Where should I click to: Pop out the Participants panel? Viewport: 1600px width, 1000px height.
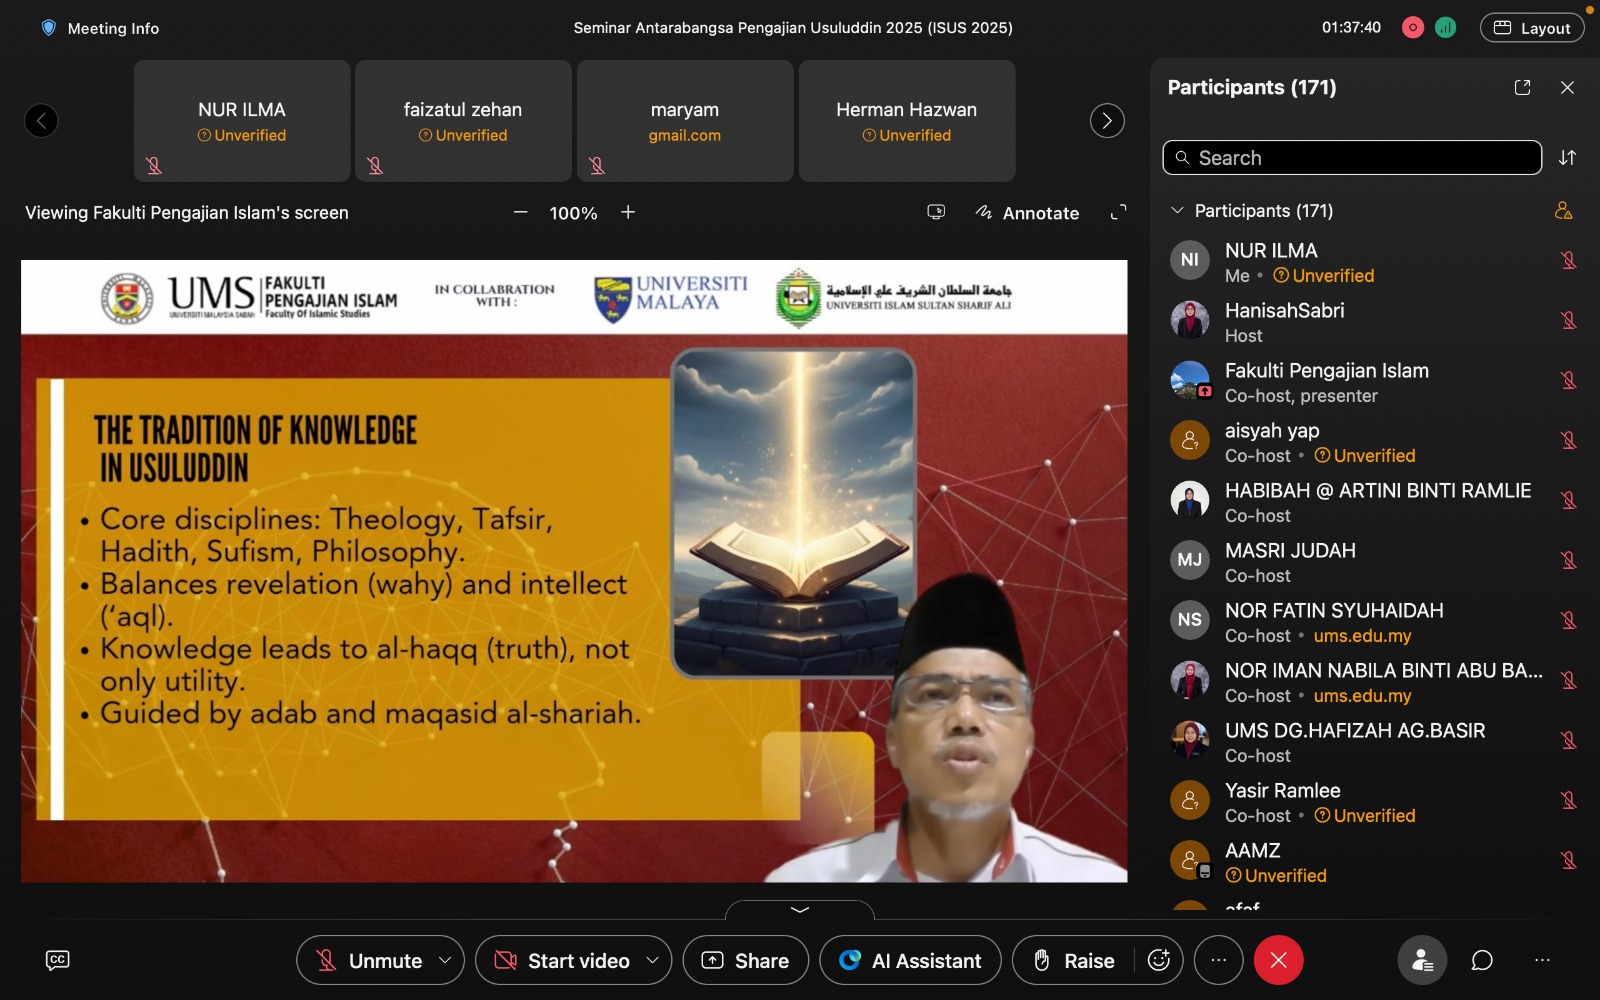[x=1522, y=88]
